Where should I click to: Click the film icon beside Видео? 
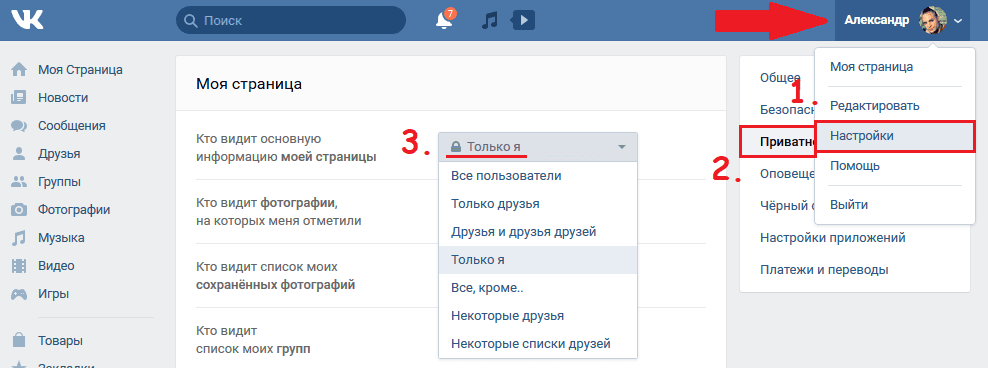pyautogui.click(x=19, y=266)
